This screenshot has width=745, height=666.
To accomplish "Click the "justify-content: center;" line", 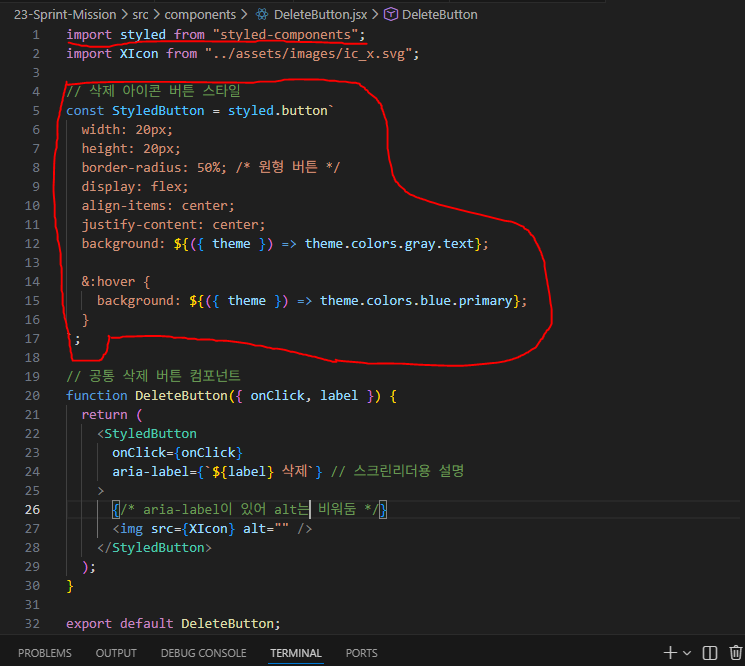I will 173,225.
